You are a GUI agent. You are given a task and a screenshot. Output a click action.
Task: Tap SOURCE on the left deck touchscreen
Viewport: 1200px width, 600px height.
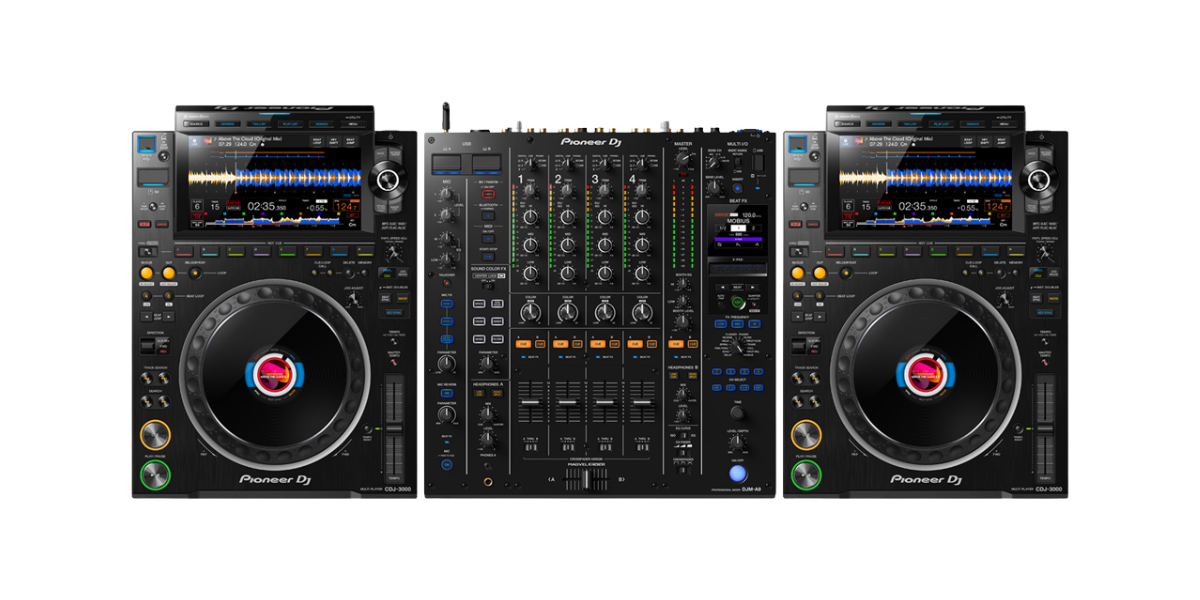194,124
